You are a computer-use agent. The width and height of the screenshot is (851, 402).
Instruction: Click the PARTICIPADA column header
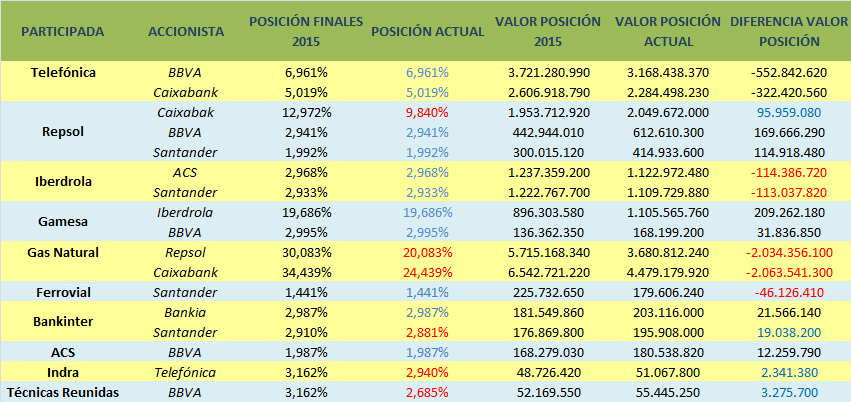pos(62,31)
